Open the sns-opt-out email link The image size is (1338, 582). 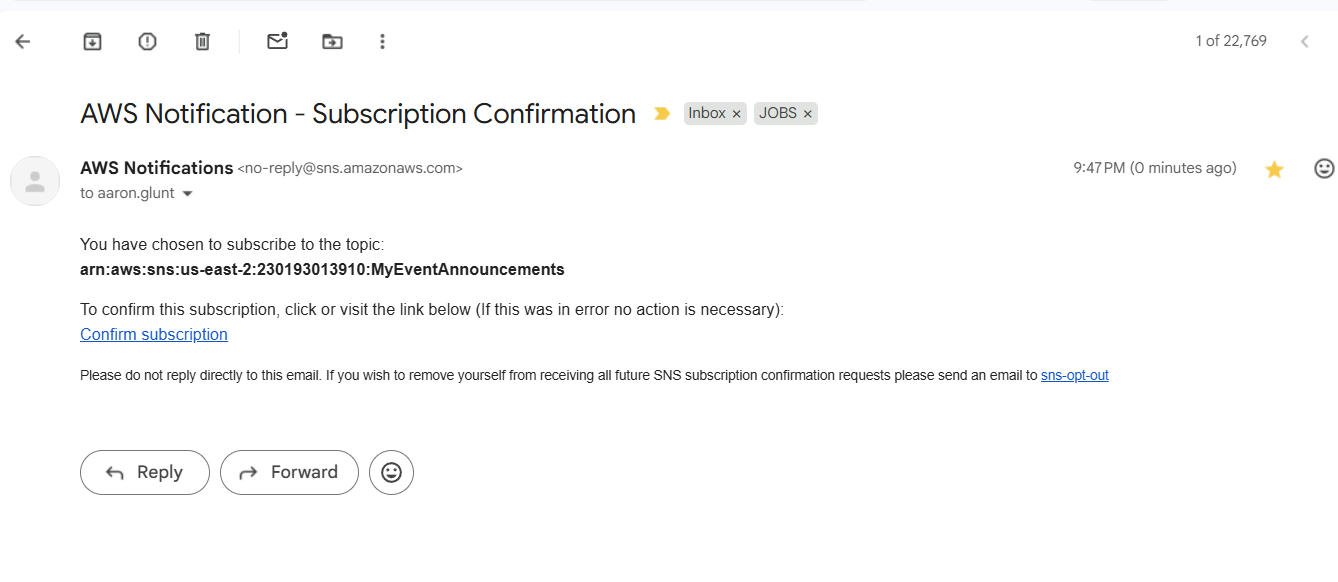[x=1074, y=375]
